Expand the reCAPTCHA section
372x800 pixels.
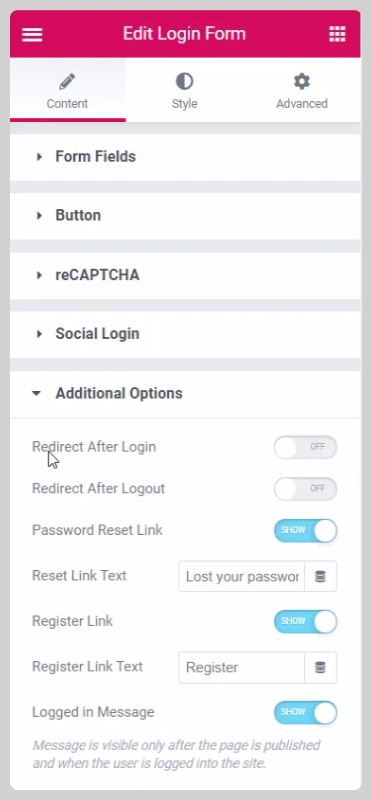tap(185, 275)
